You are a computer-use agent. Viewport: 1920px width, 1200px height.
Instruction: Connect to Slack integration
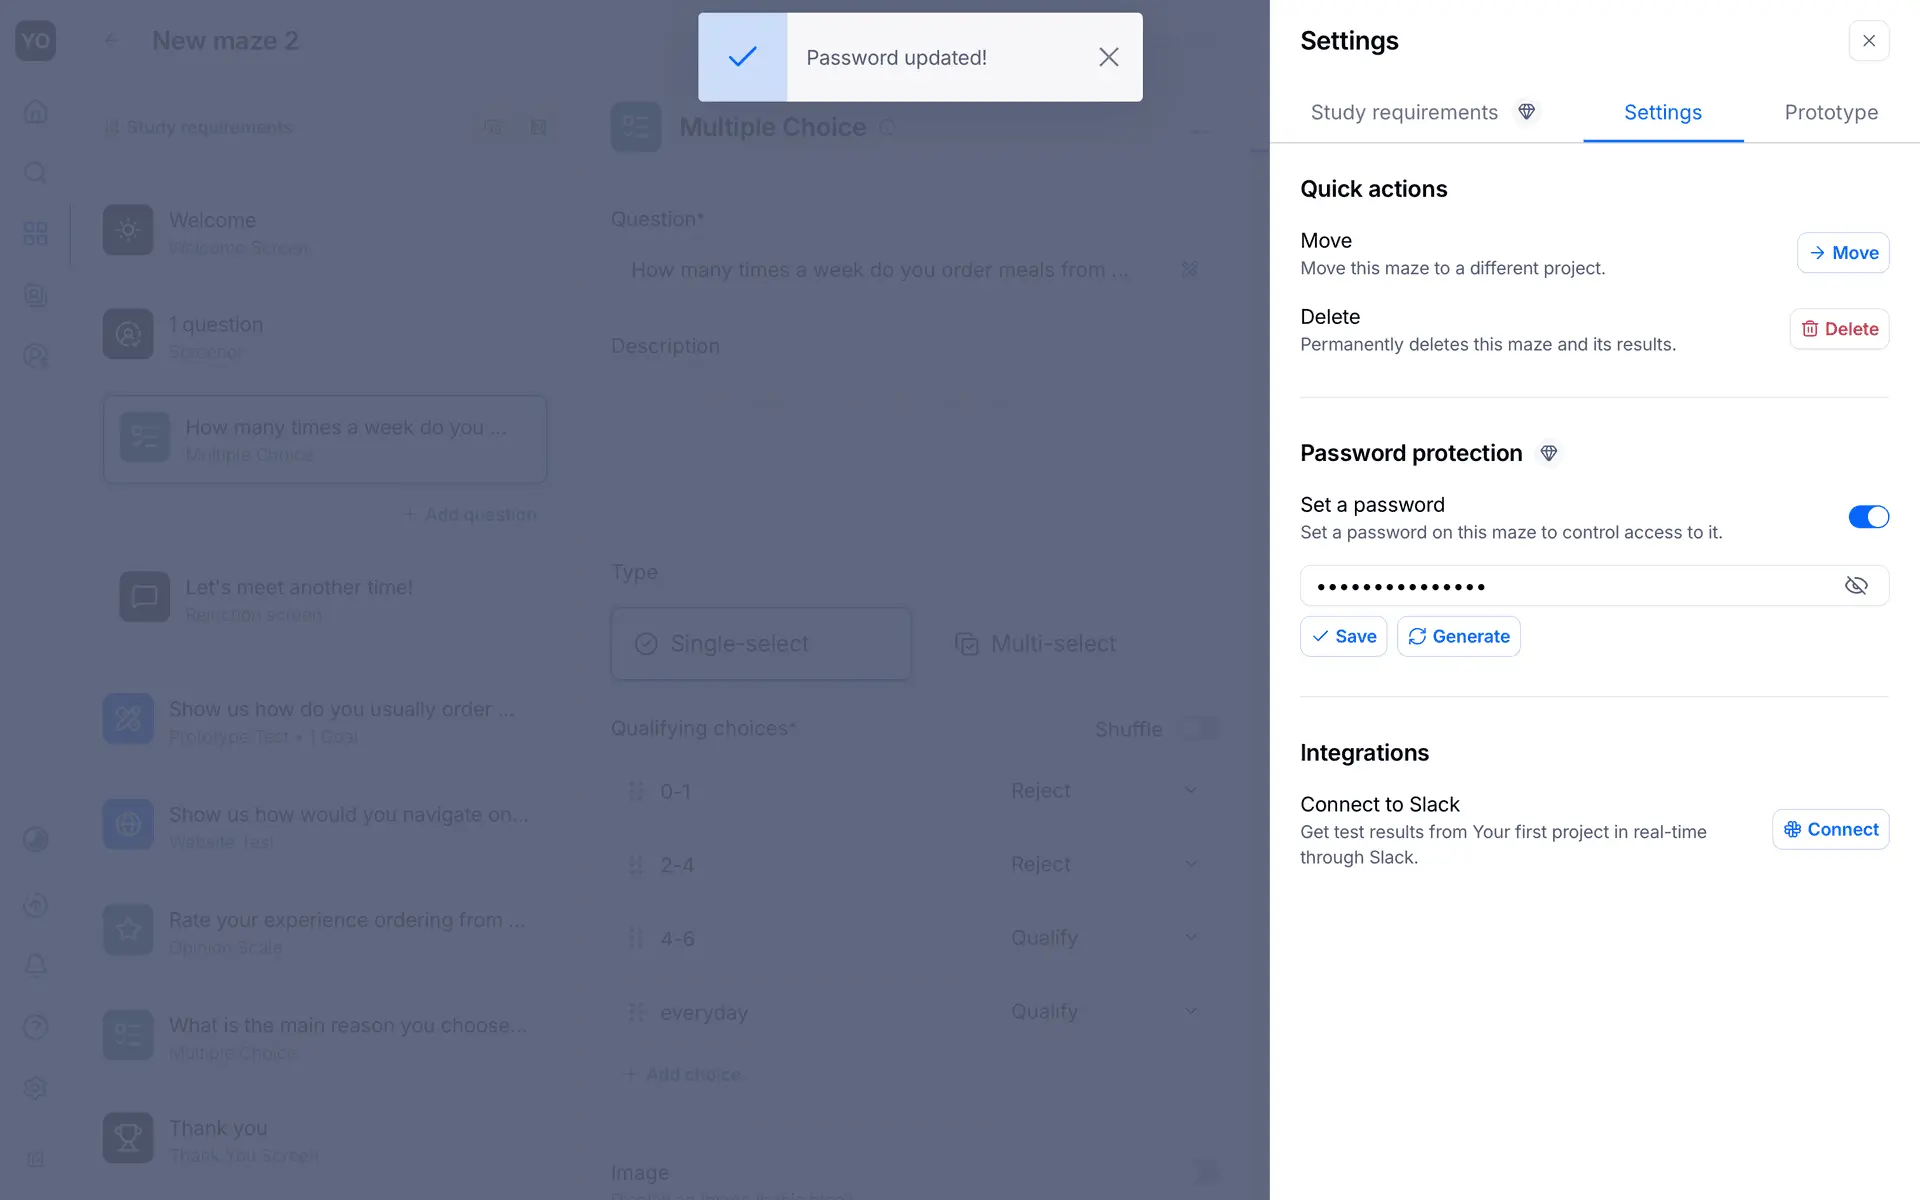pyautogui.click(x=1830, y=830)
